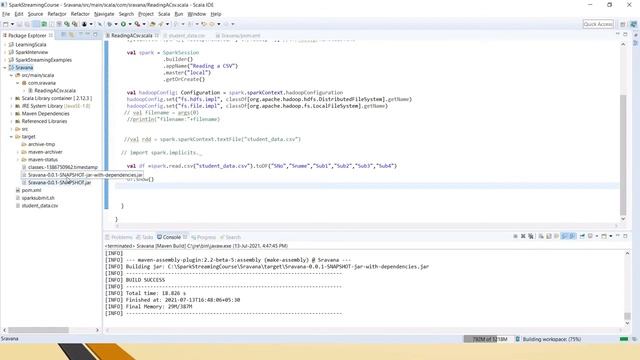Screen dimensions: 640x360
Task: Switch to the Progress tab
Action: [x=204, y=237]
